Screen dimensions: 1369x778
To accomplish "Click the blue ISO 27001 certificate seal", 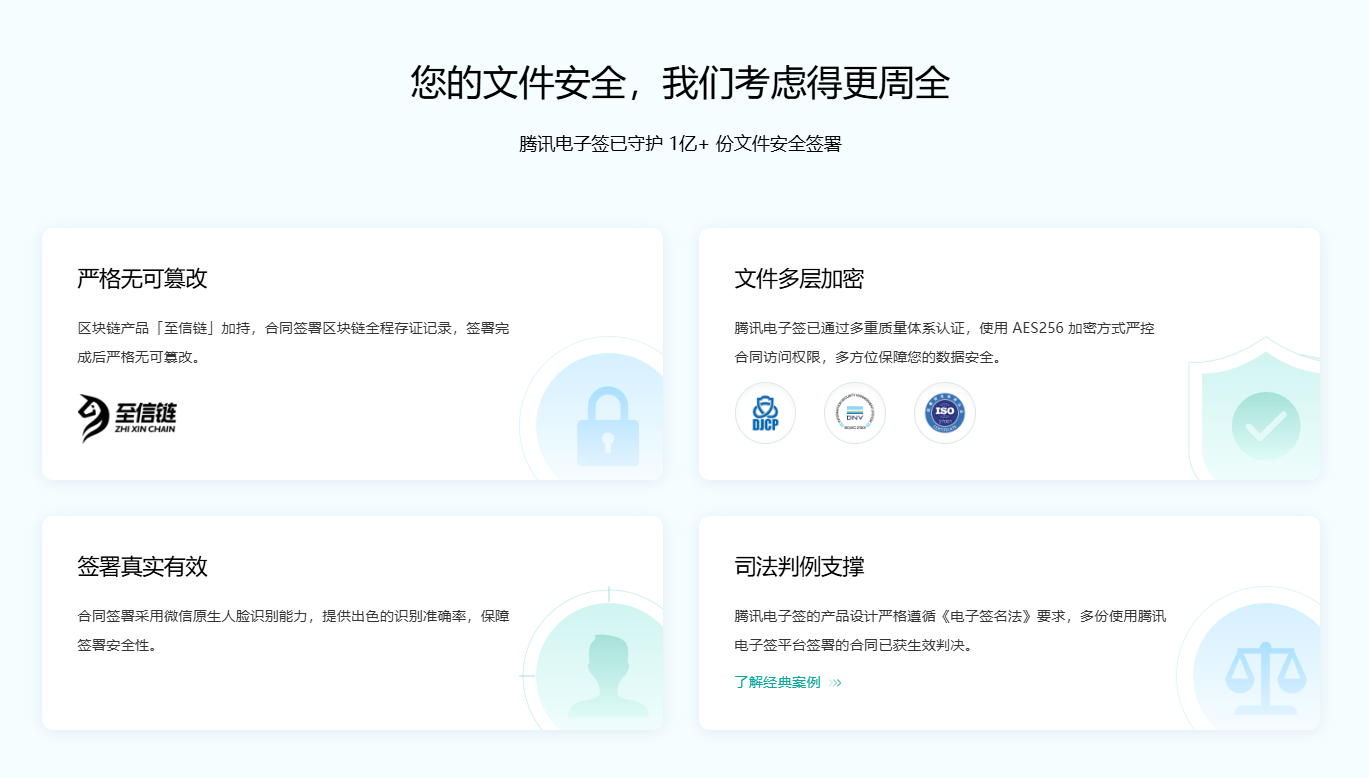I will 944,412.
